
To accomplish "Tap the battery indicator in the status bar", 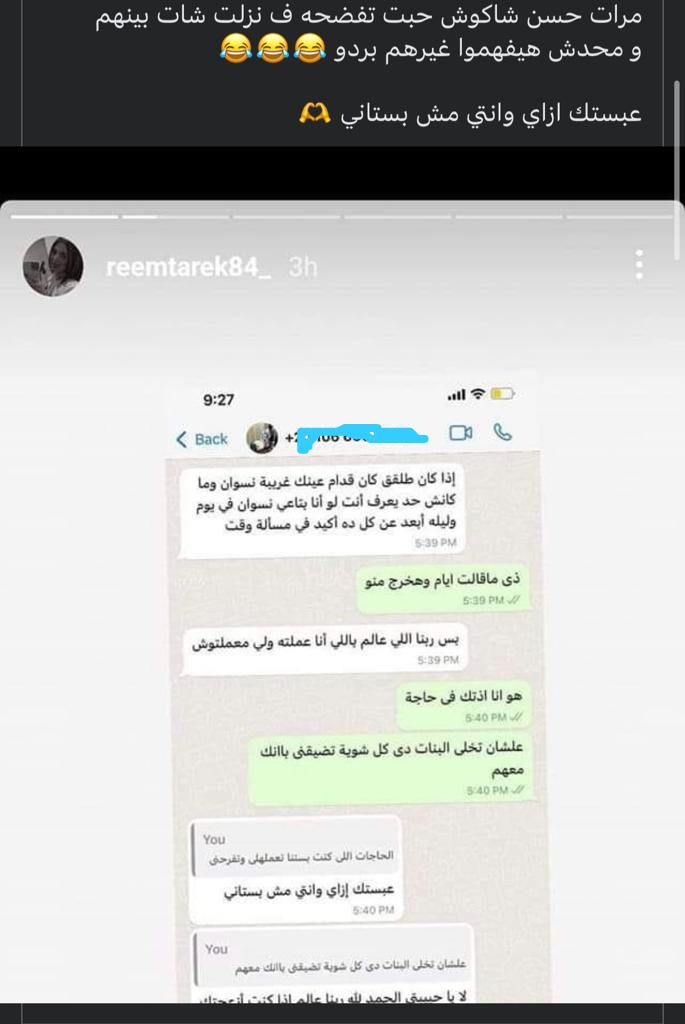I will 502,394.
